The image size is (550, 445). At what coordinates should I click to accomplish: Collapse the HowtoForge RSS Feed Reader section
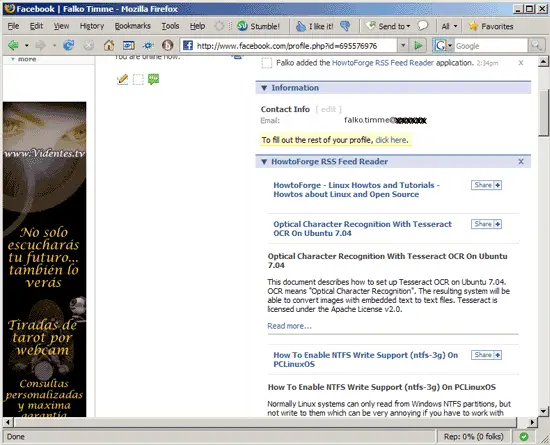tap(264, 162)
